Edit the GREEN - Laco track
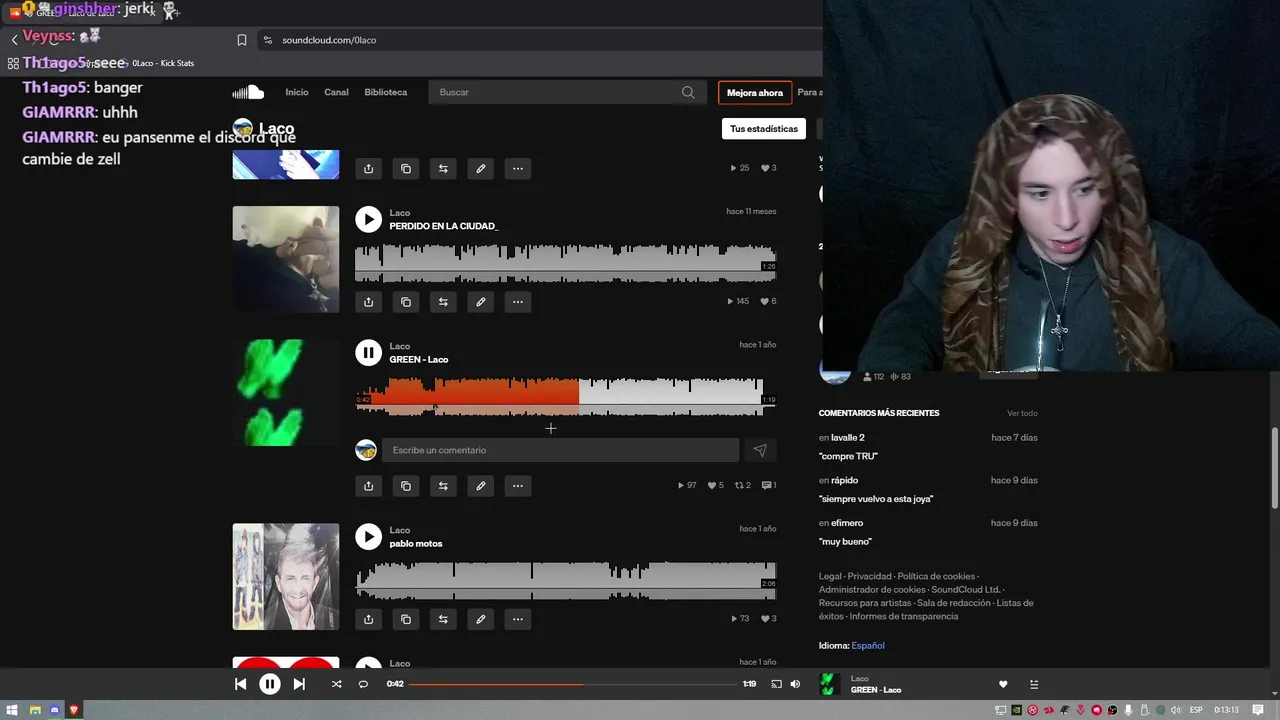Screen dimensions: 1280x720 tap(480, 486)
